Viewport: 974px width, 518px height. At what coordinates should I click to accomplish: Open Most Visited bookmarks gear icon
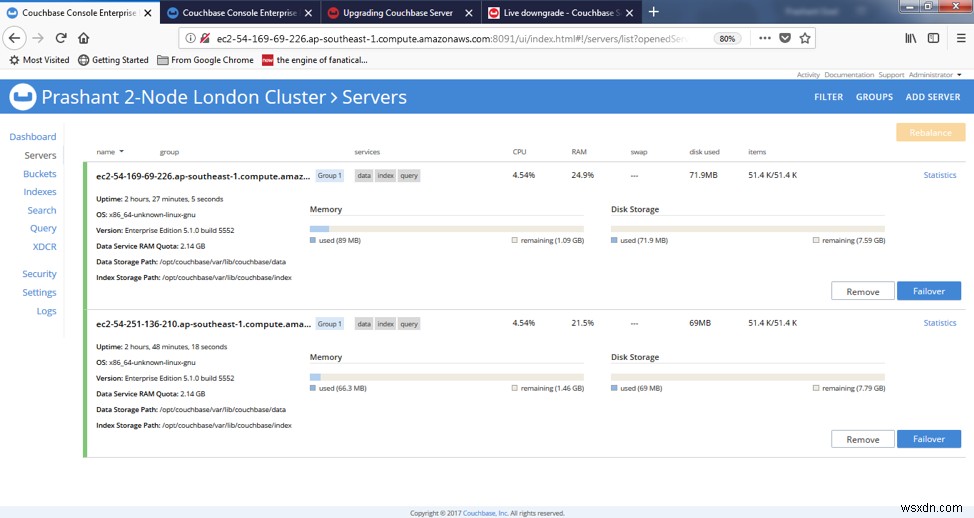(14, 60)
